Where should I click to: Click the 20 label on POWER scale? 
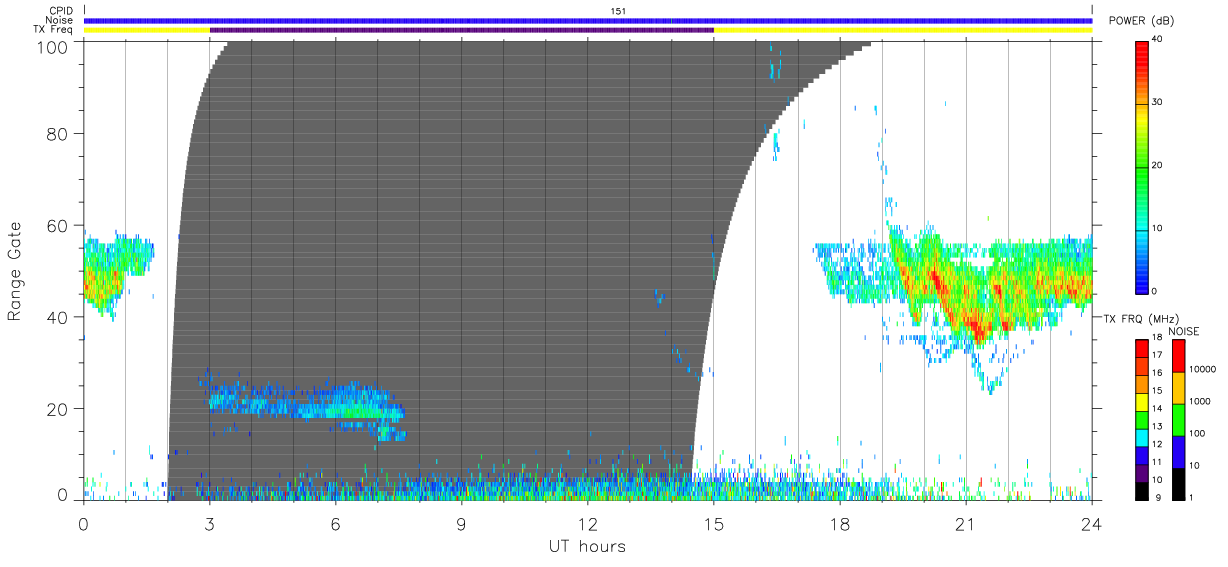tap(1158, 165)
